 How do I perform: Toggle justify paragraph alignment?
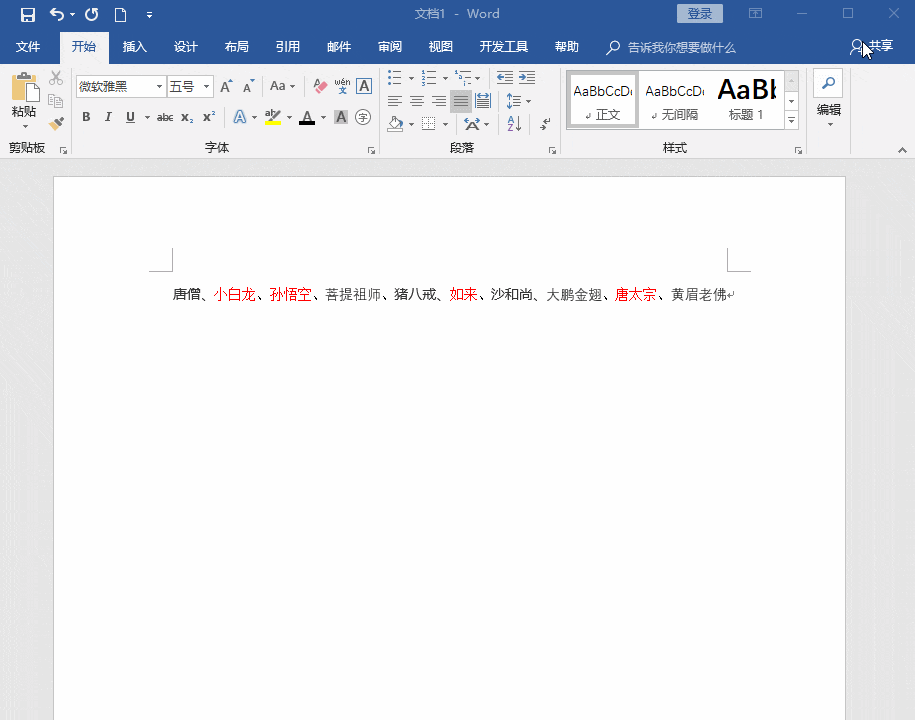pos(460,101)
